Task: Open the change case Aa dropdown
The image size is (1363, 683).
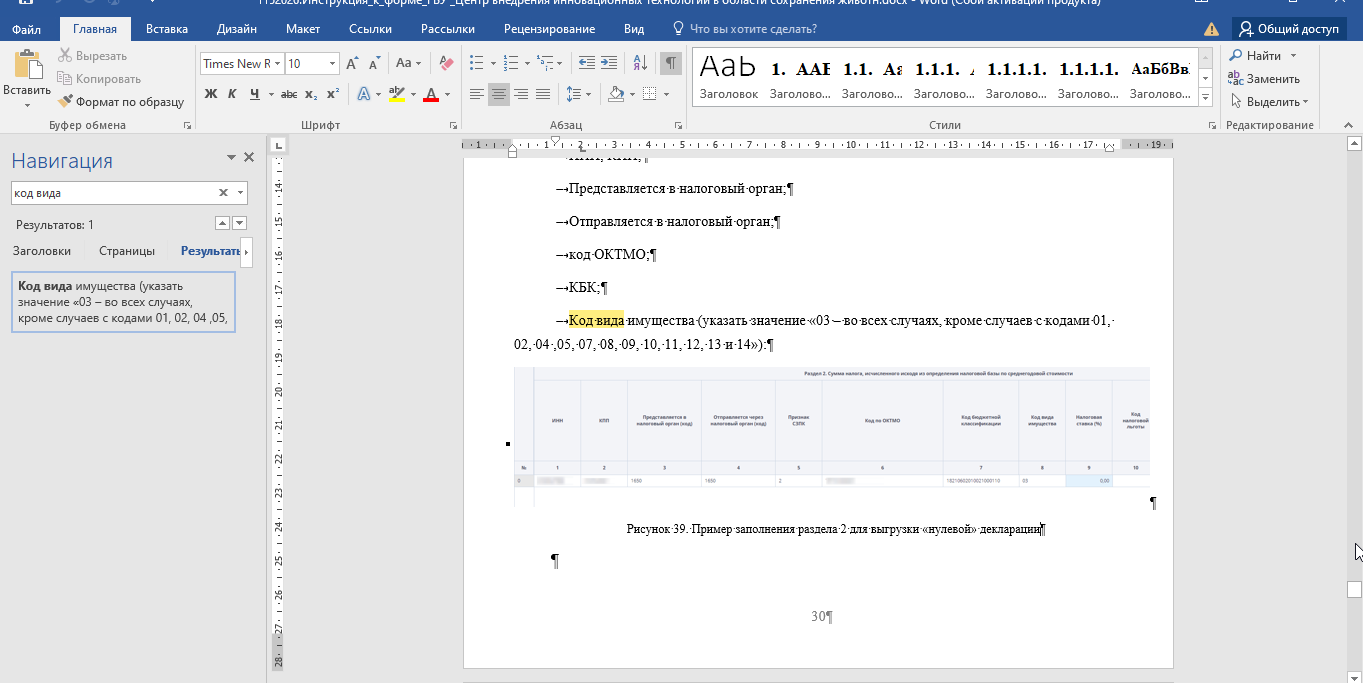Action: click(409, 63)
